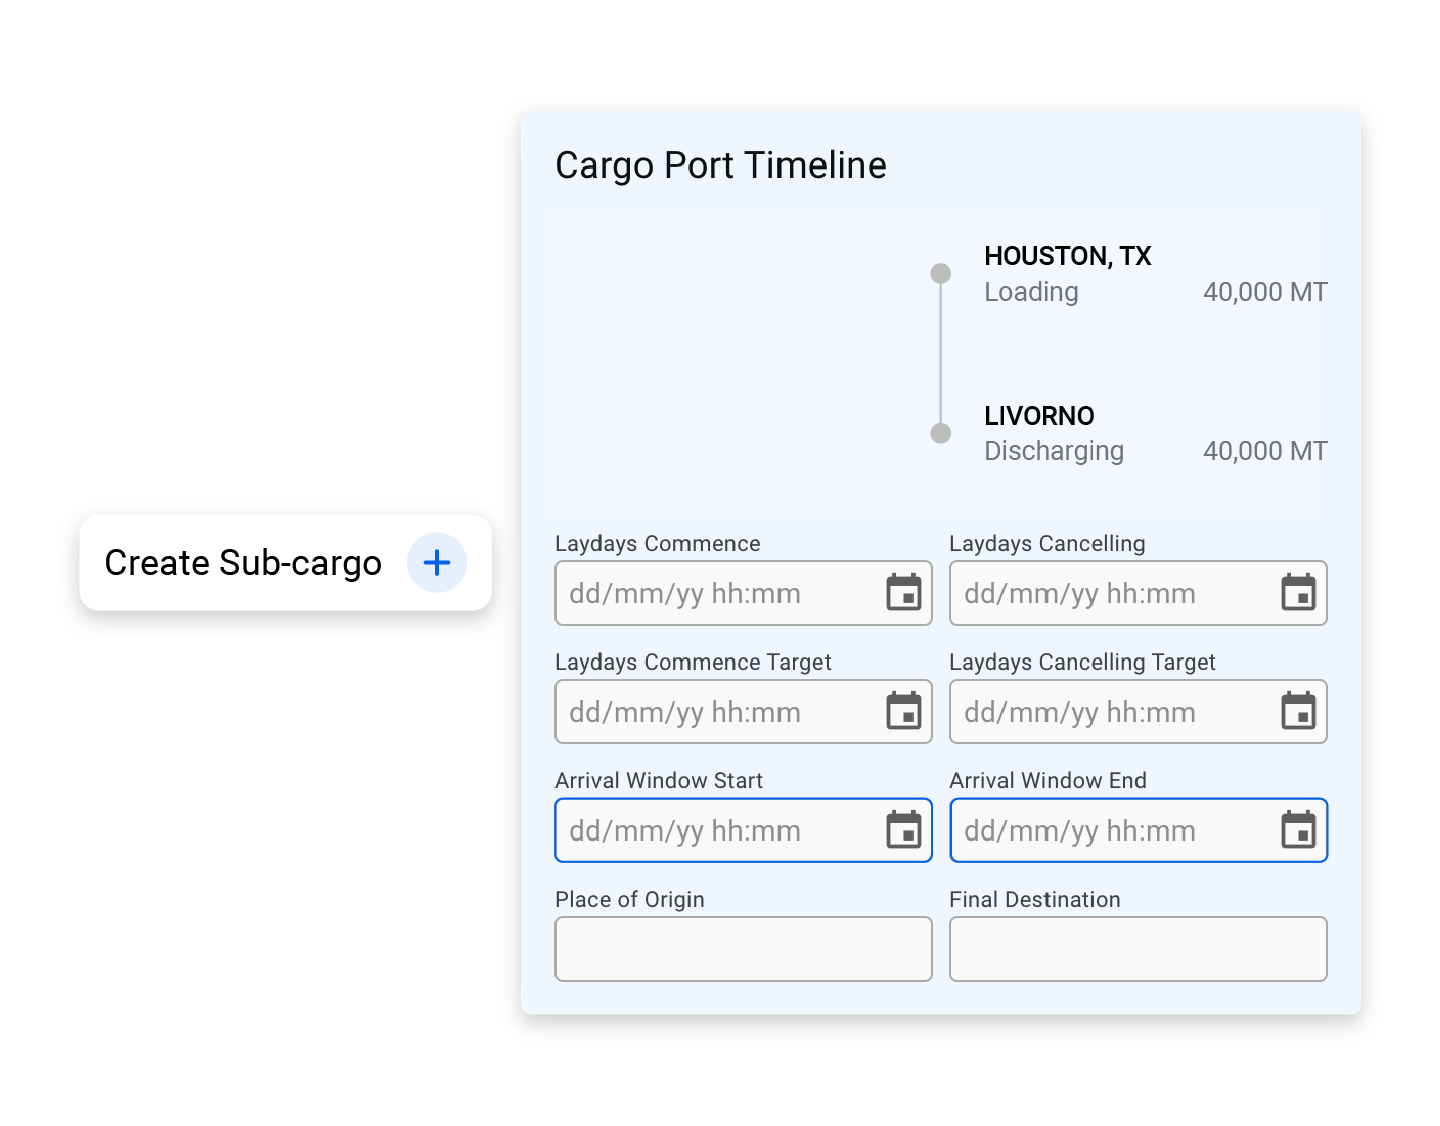The width and height of the screenshot is (1440, 1126).
Task: Click into Laydays Commence Target field
Action: tap(743, 712)
